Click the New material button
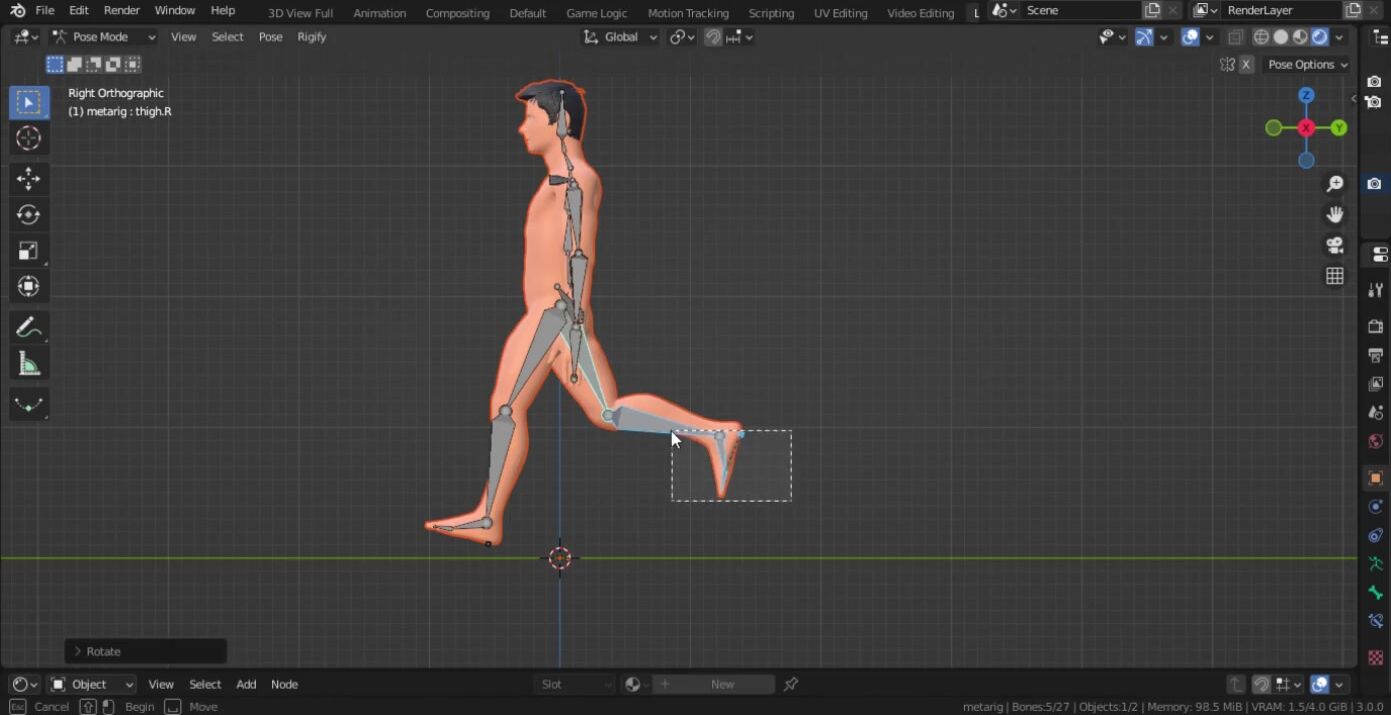Image resolution: width=1391 pixels, height=715 pixels. pyautogui.click(x=722, y=684)
